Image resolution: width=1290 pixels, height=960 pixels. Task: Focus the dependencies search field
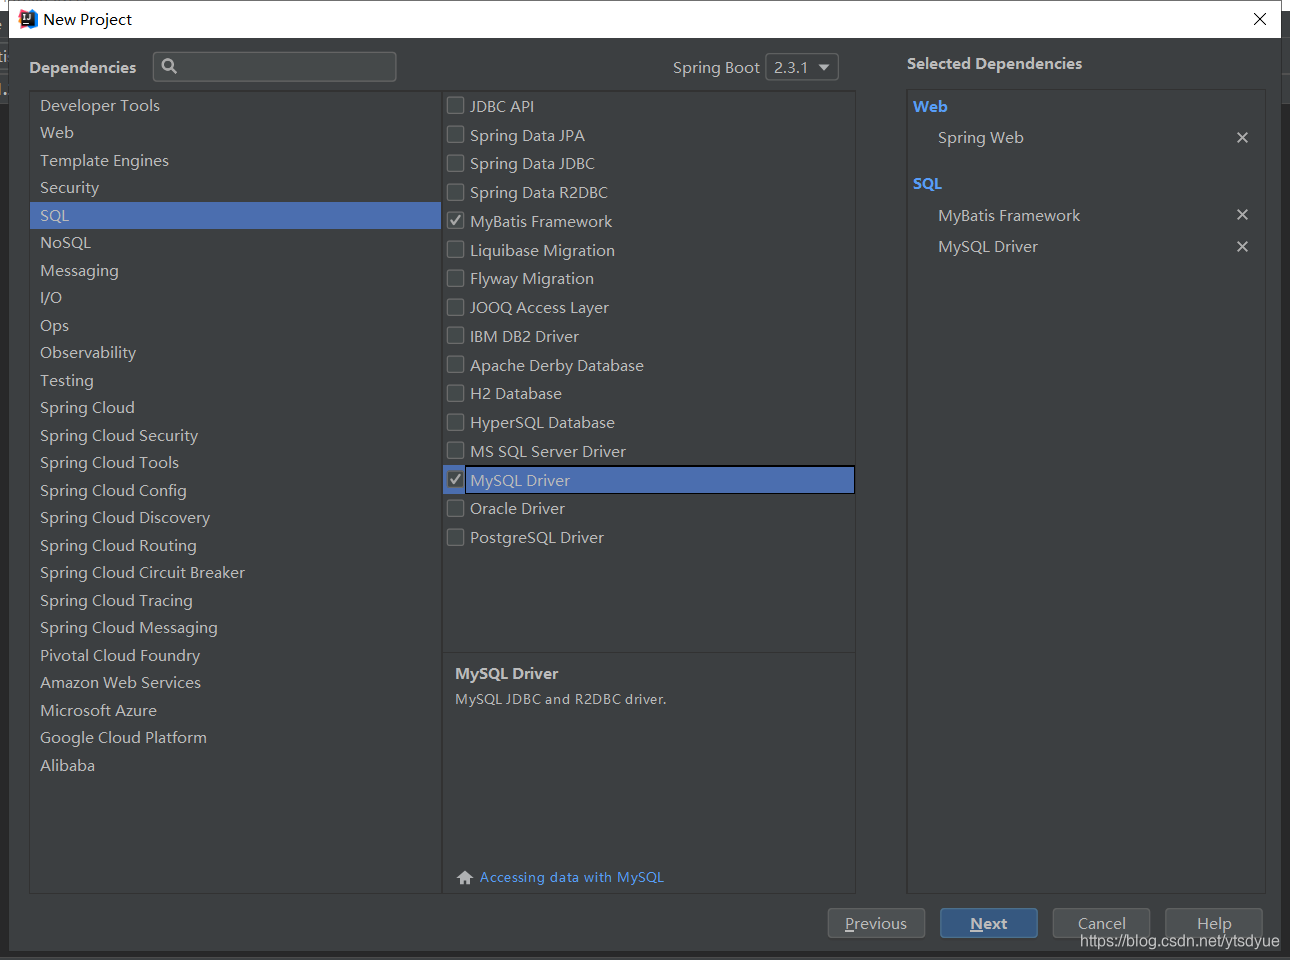(x=274, y=67)
